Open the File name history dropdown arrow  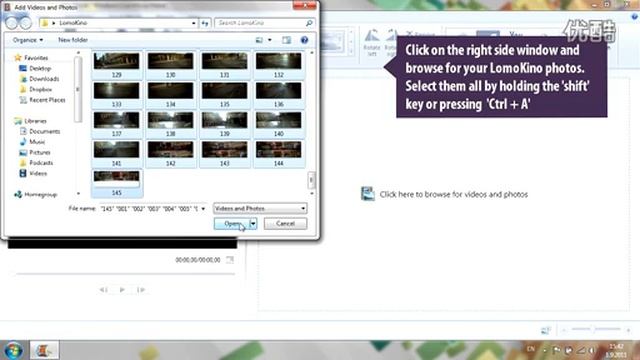point(203,209)
